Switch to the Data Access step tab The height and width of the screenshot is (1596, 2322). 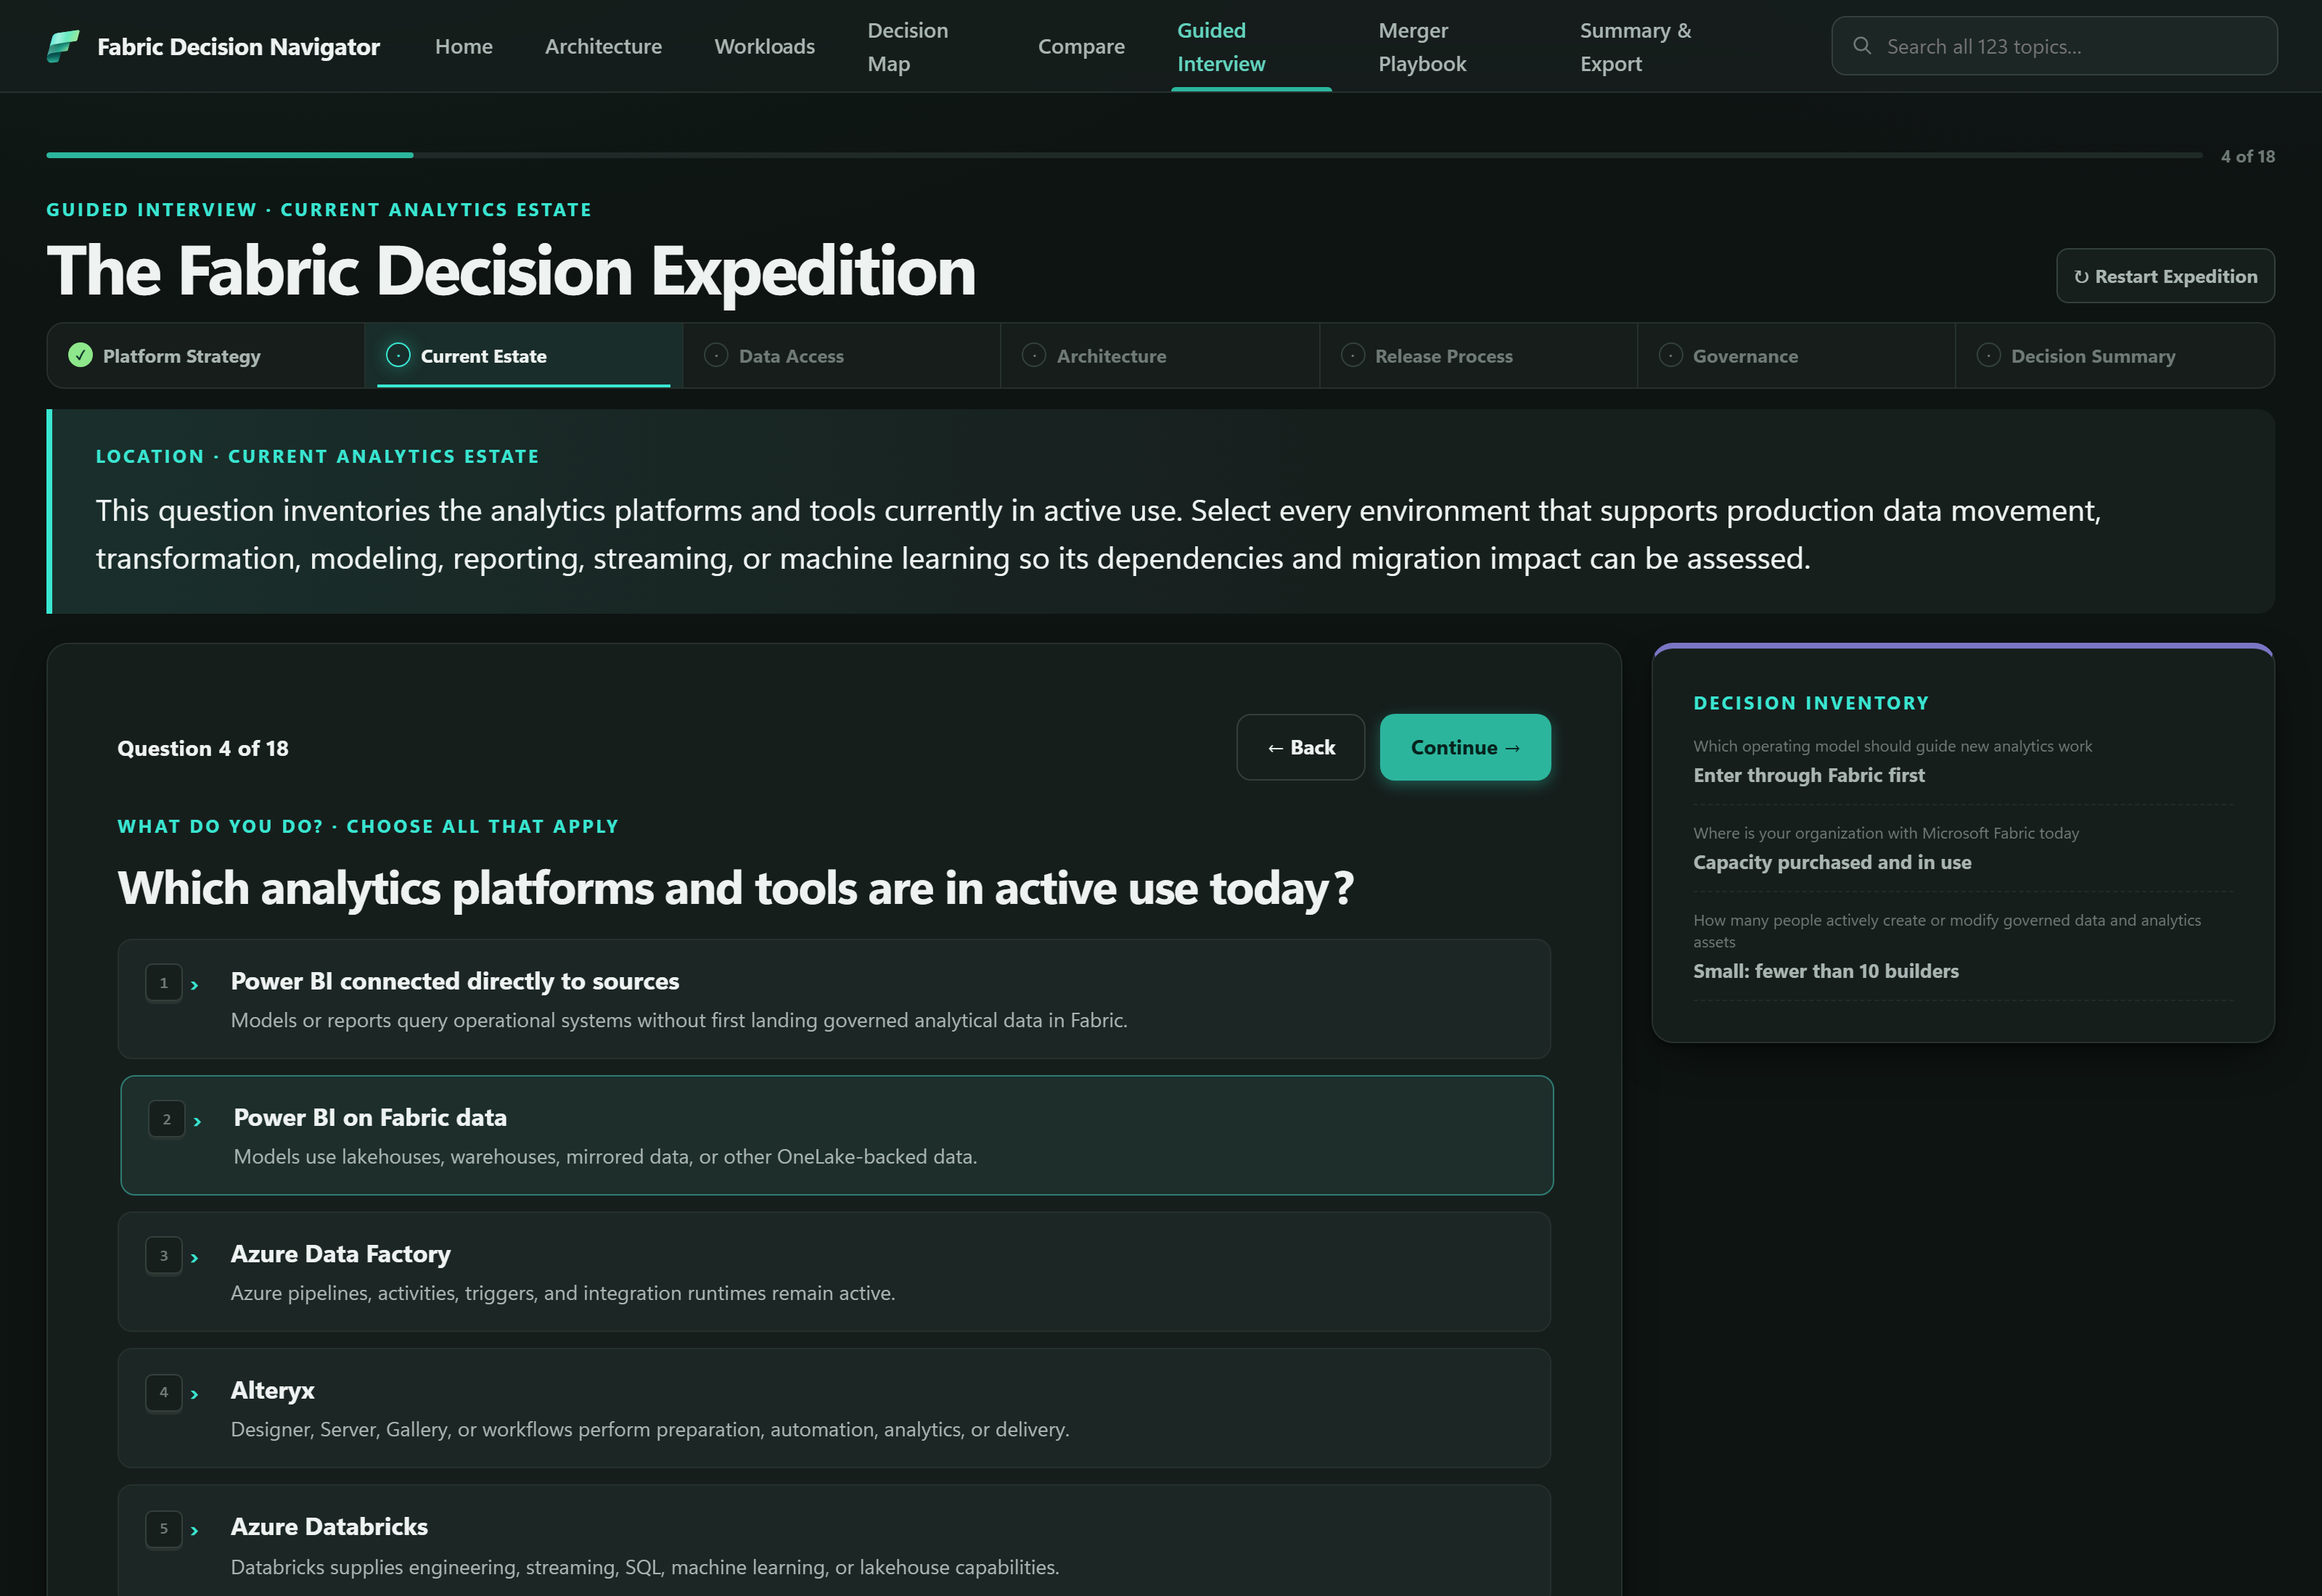(x=842, y=355)
